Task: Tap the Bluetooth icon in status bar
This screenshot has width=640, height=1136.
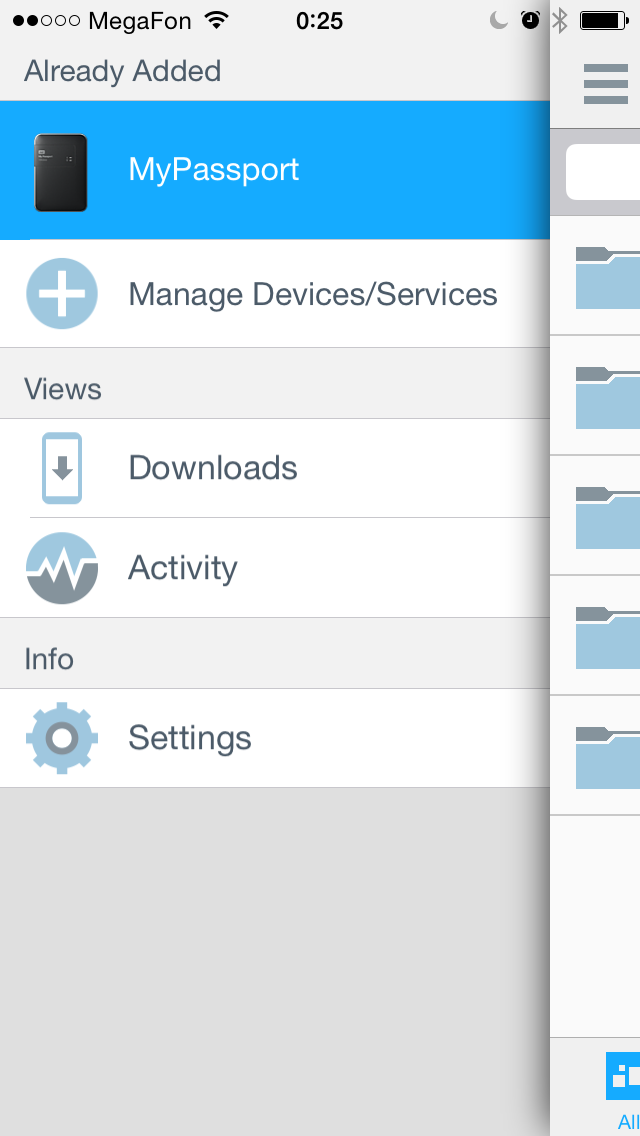Action: click(560, 21)
